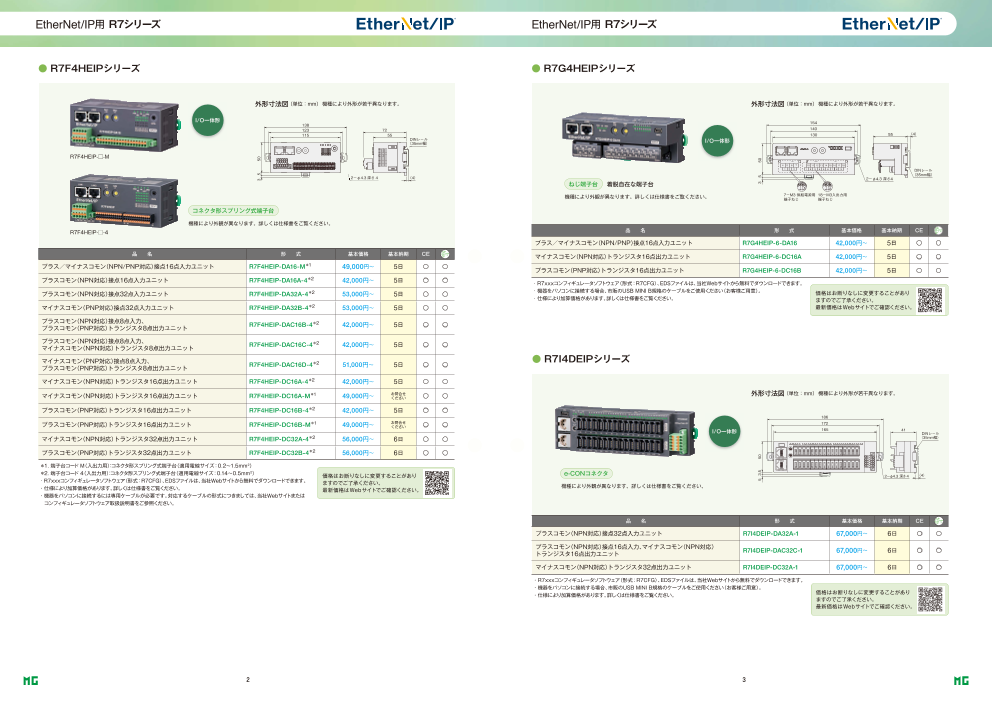This screenshot has width=992, height=701.
Task: Click the 6日 lead time in the R7F4HEIP-DC32B-4 row
Action: [398, 452]
